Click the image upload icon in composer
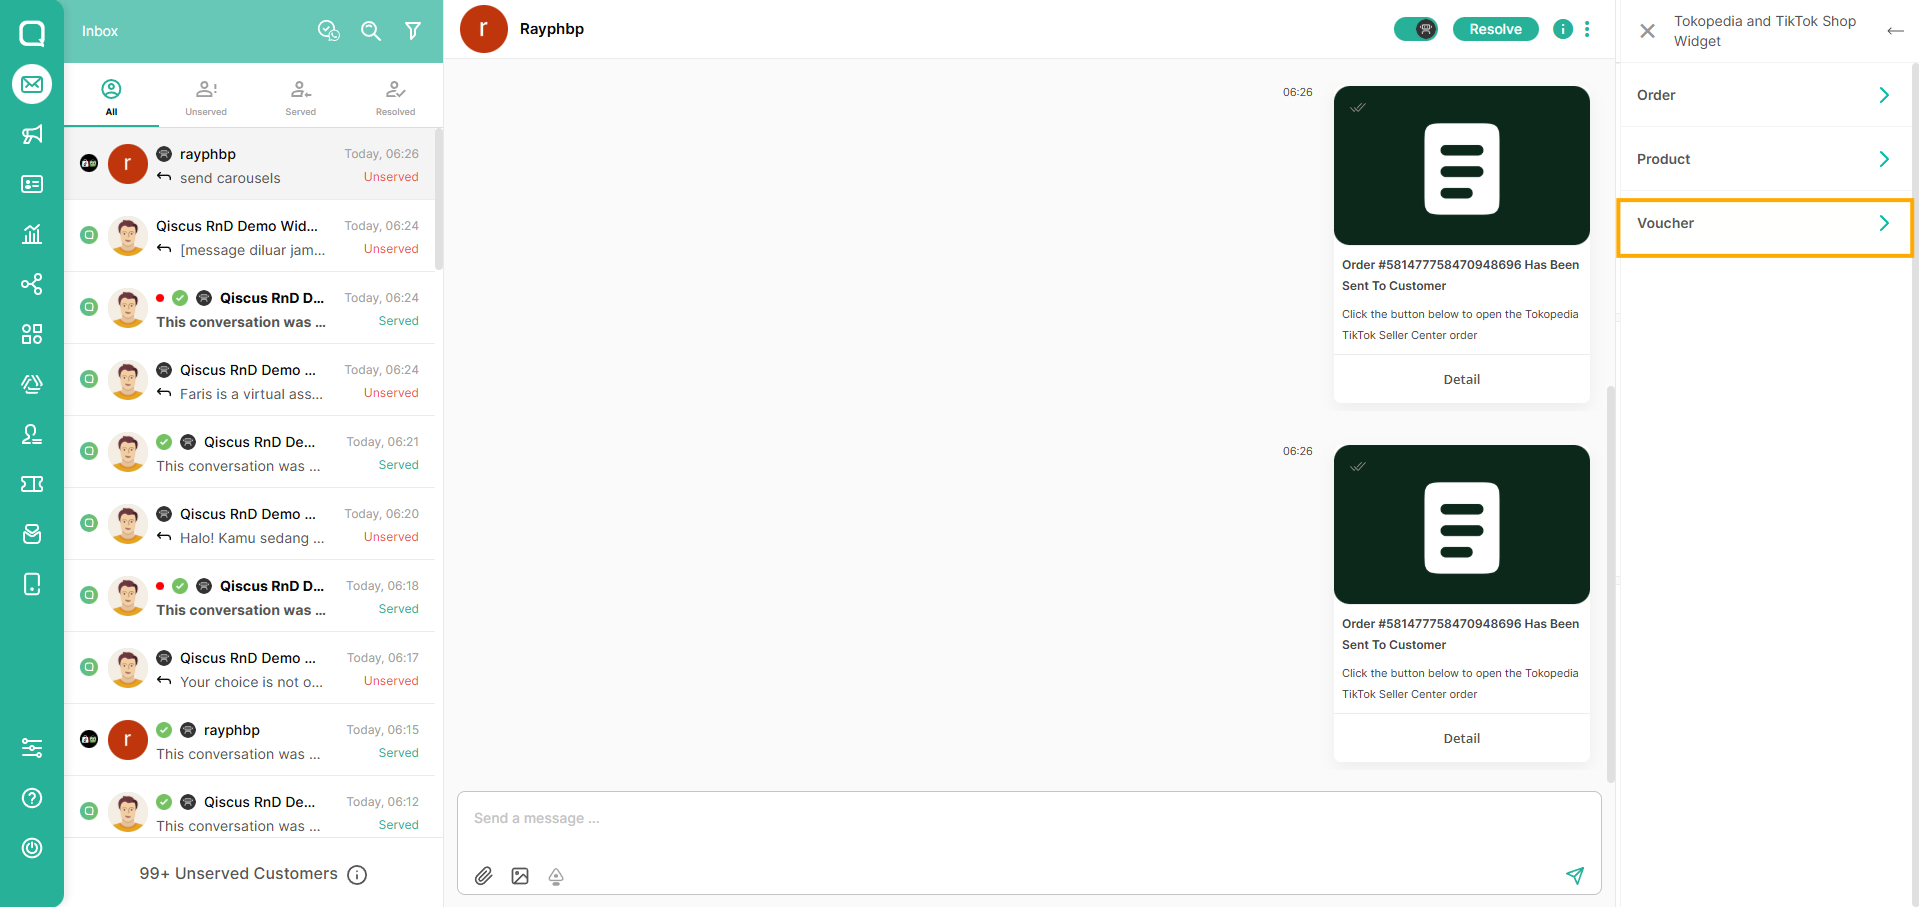1919x907 pixels. 520,876
